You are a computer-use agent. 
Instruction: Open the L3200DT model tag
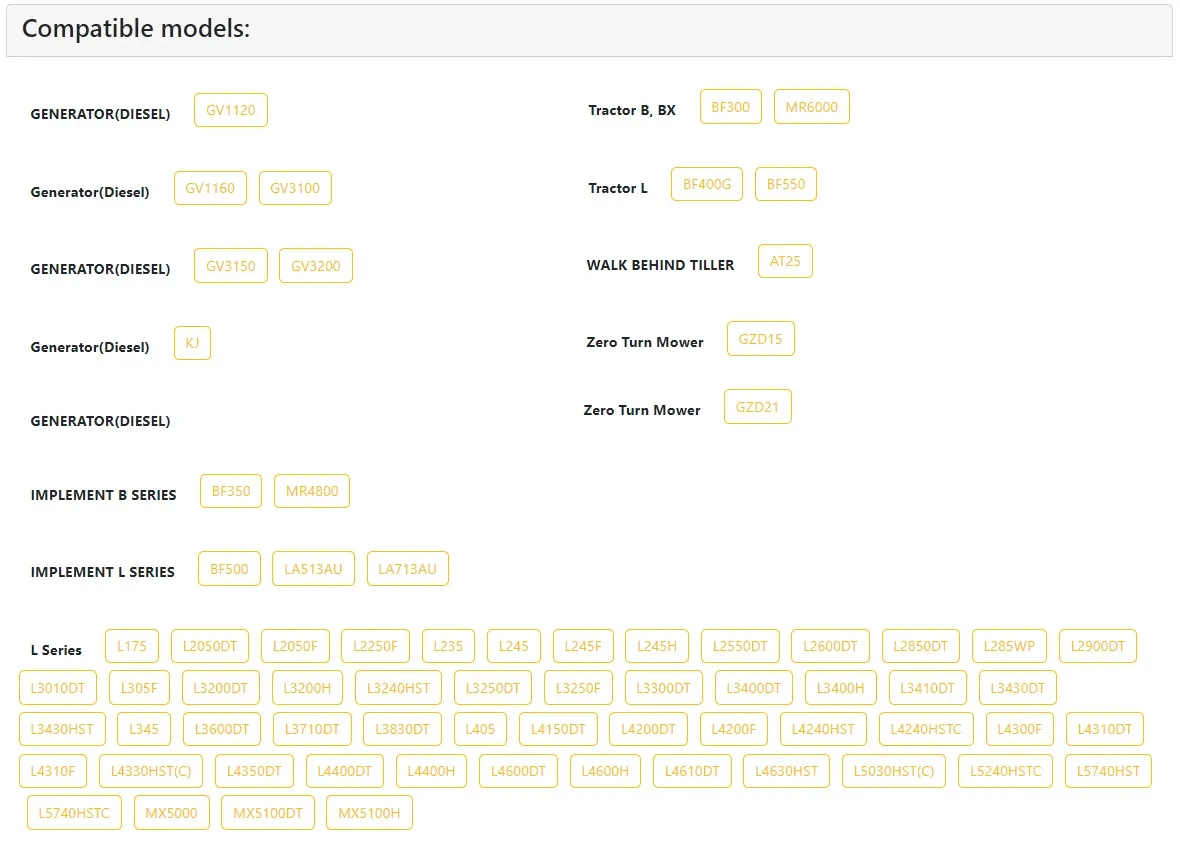220,688
